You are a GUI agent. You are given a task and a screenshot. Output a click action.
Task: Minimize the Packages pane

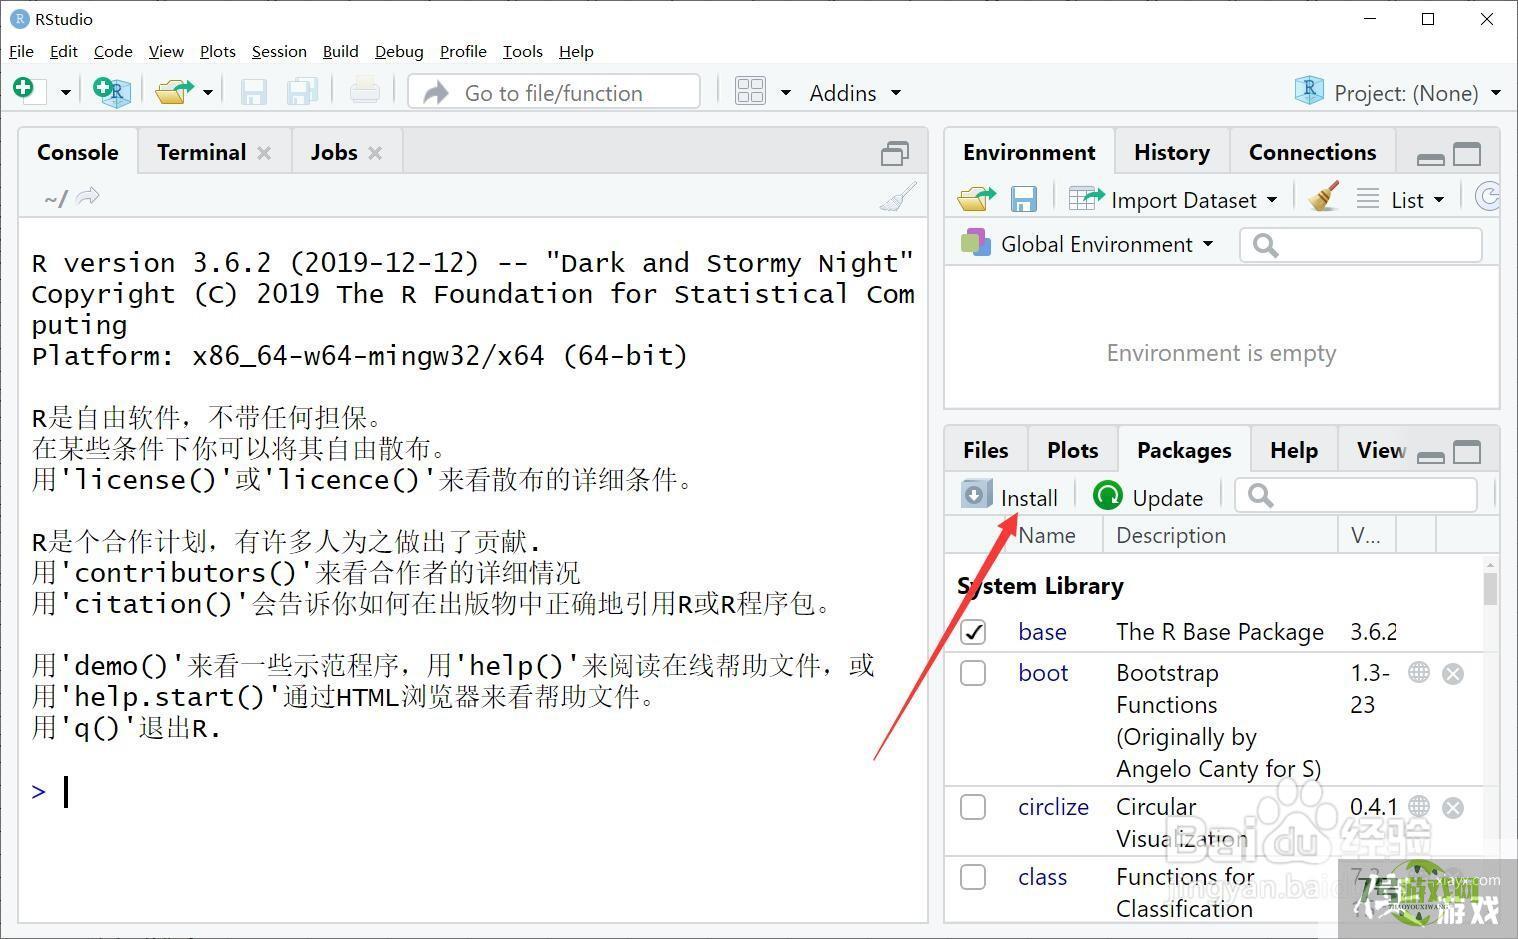(1431, 456)
